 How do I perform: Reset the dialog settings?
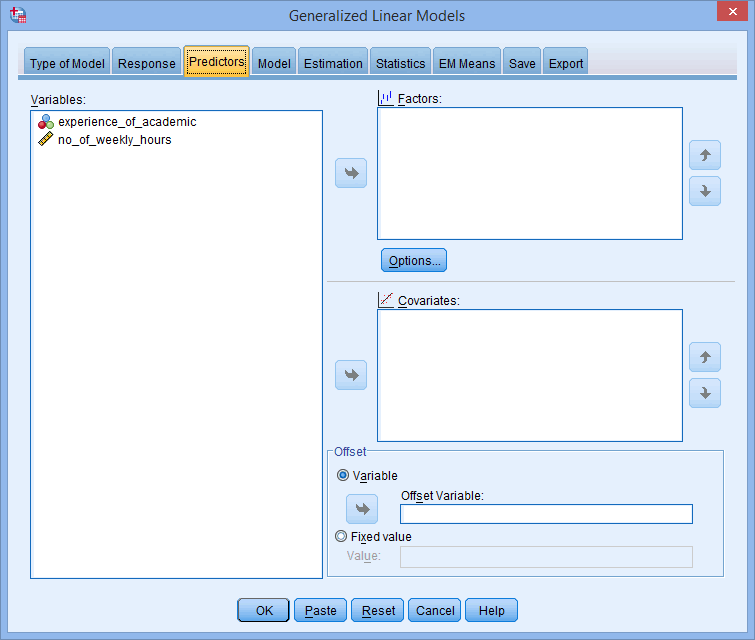click(x=378, y=610)
